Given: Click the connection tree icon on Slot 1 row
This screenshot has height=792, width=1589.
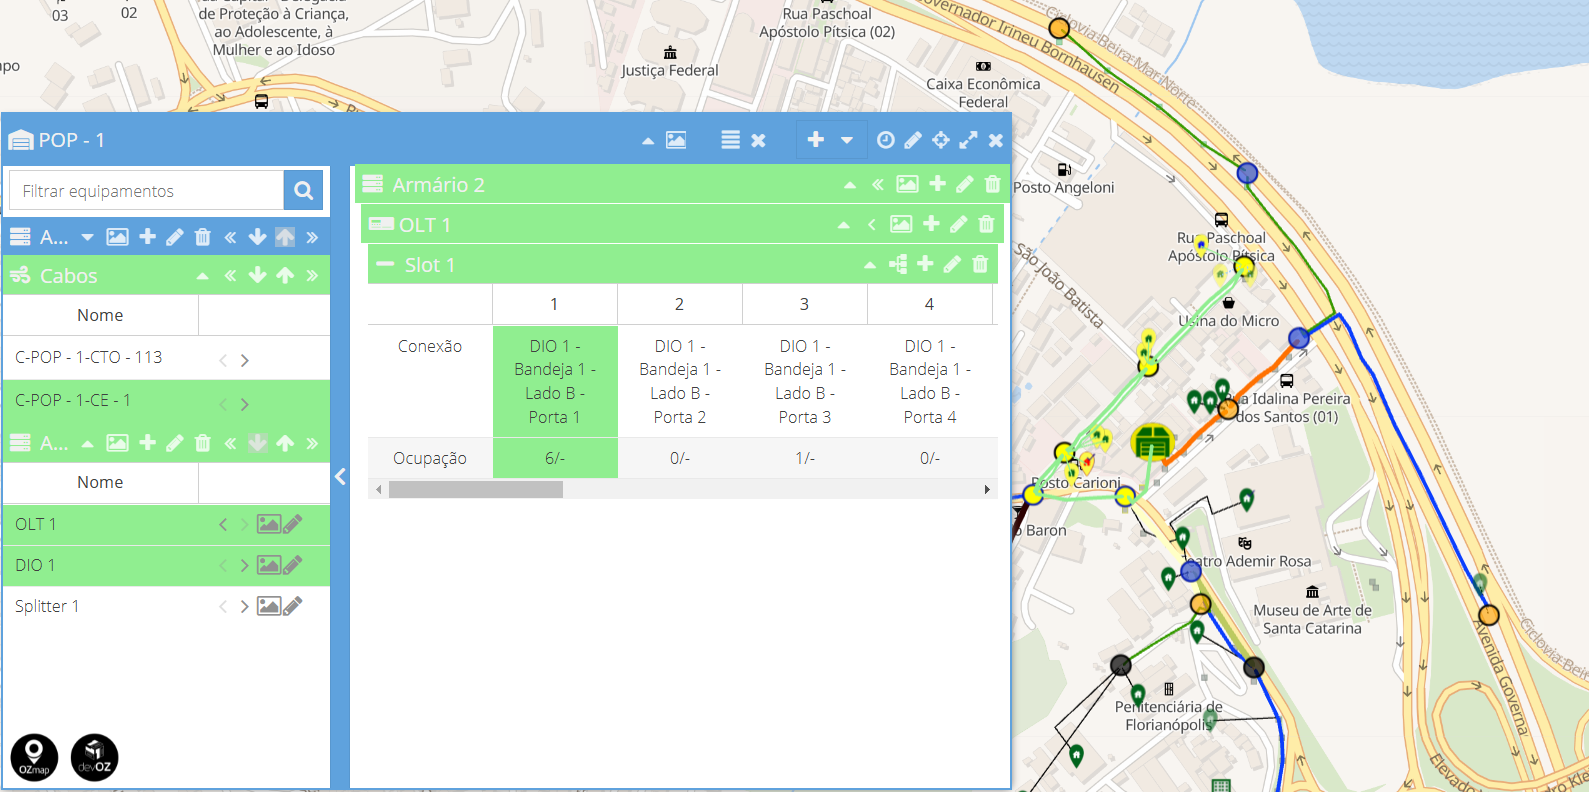Looking at the screenshot, I should [898, 264].
